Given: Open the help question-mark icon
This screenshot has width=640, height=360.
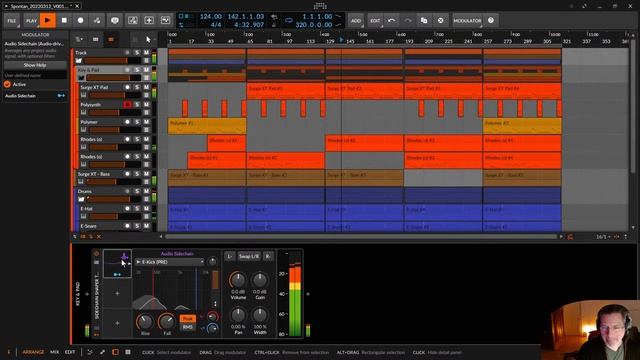Looking at the screenshot, I should tap(491, 20).
